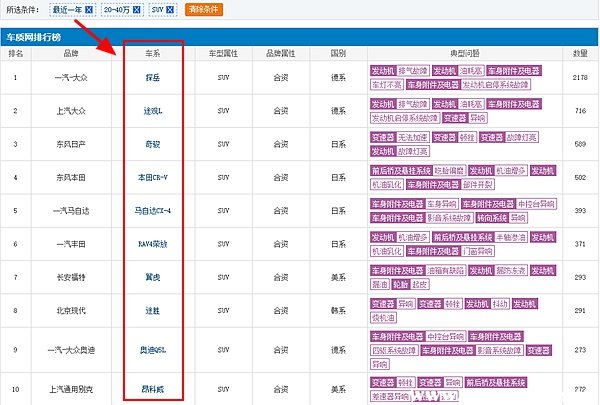
Task: Open the 途观L car series link
Action: 152,110
